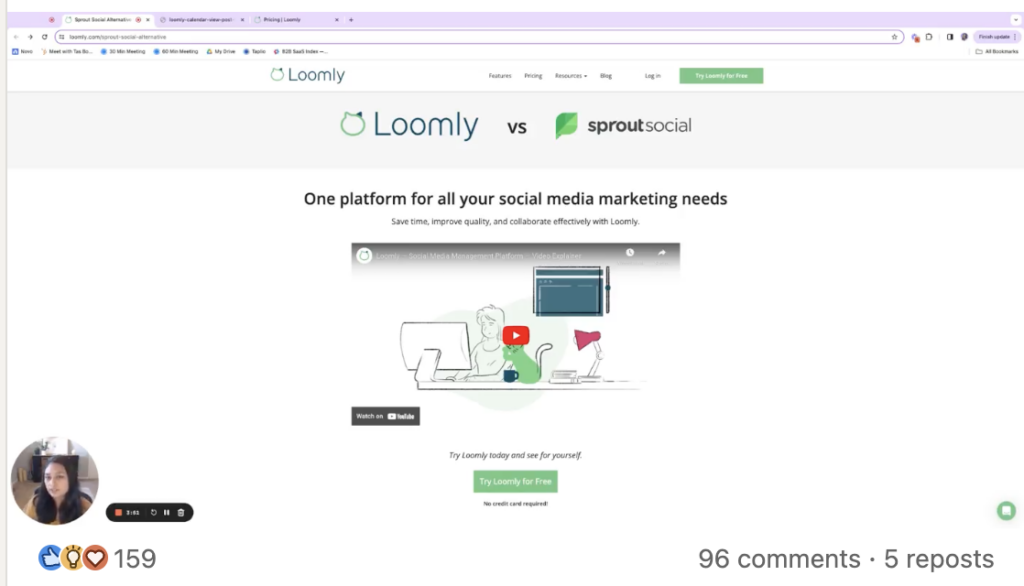Click the thumbs-up like reaction icon
1024x586 pixels.
(x=50, y=558)
